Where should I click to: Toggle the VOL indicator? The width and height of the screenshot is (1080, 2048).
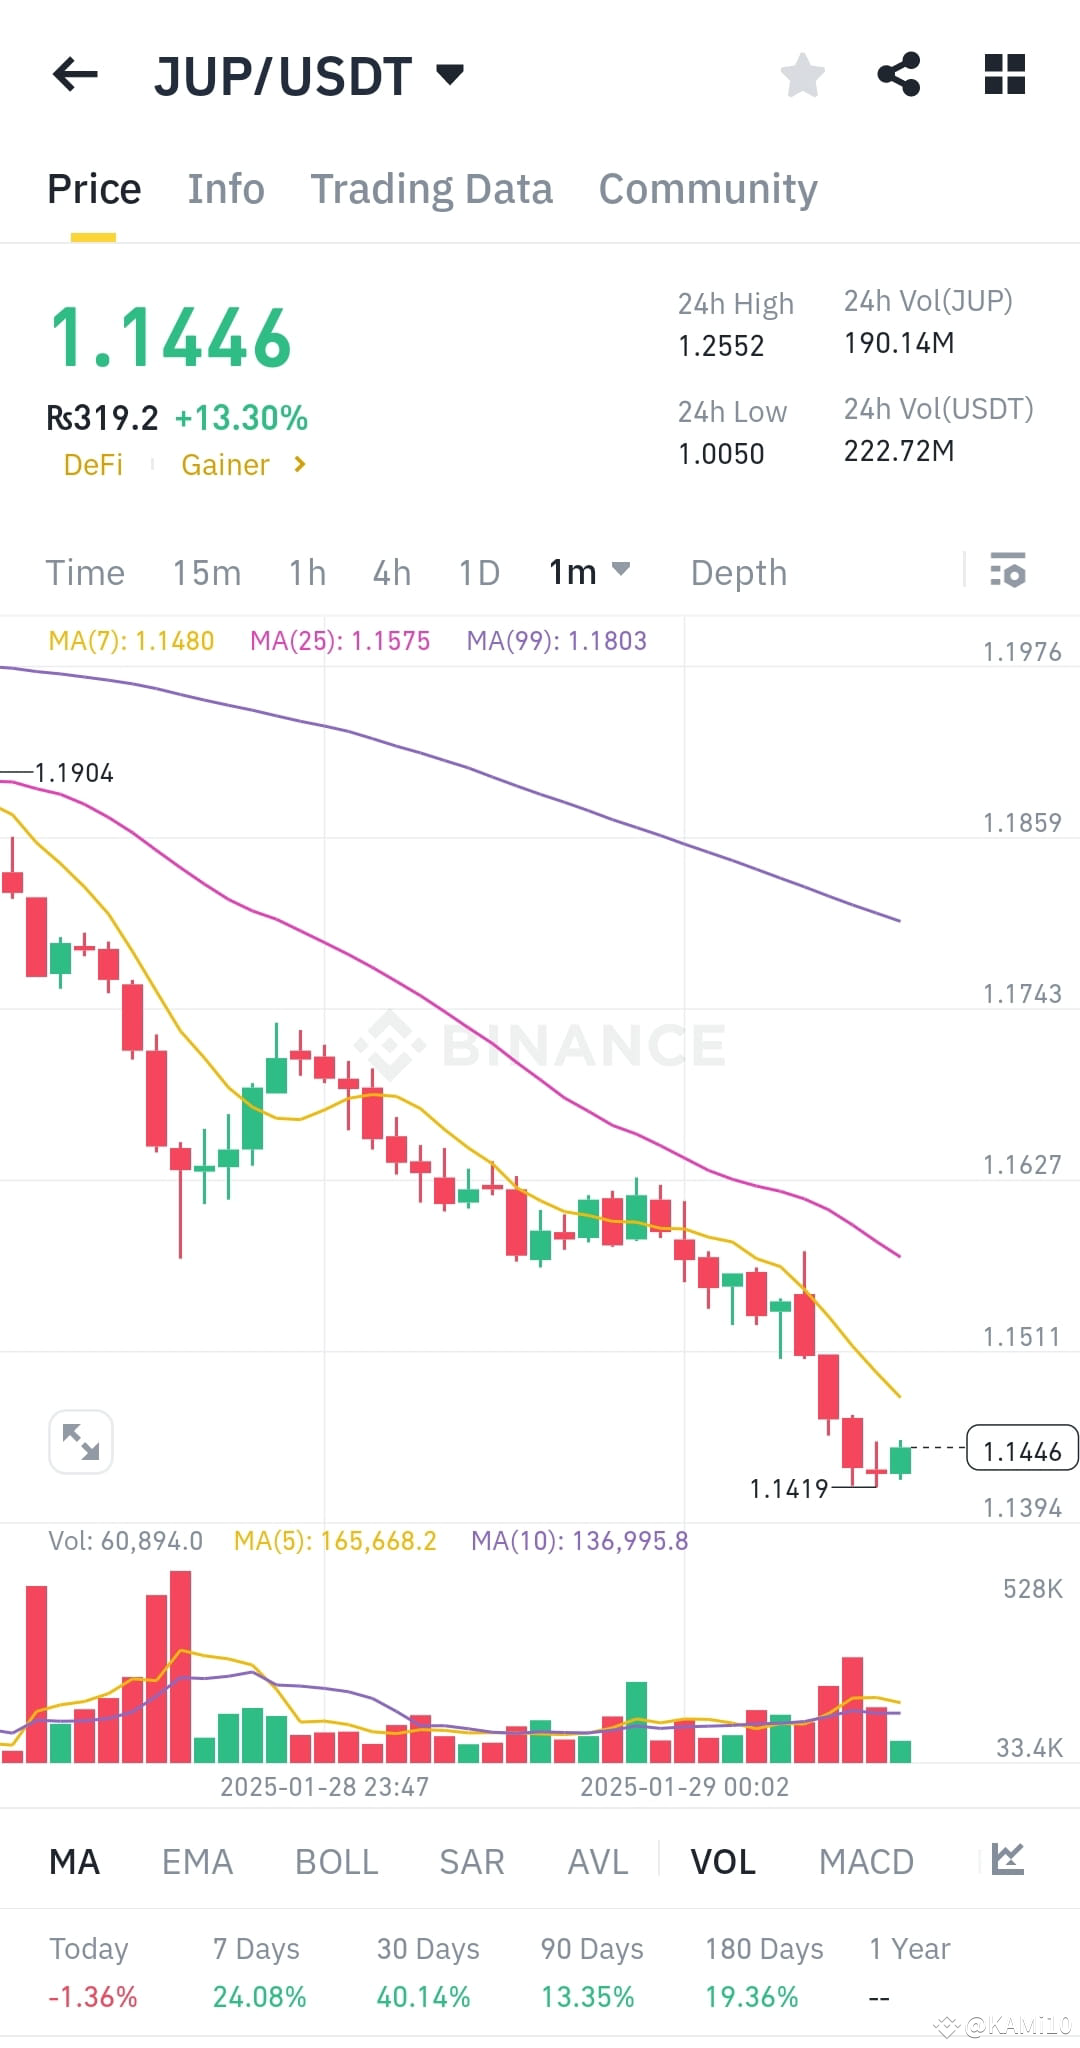[x=722, y=1861]
